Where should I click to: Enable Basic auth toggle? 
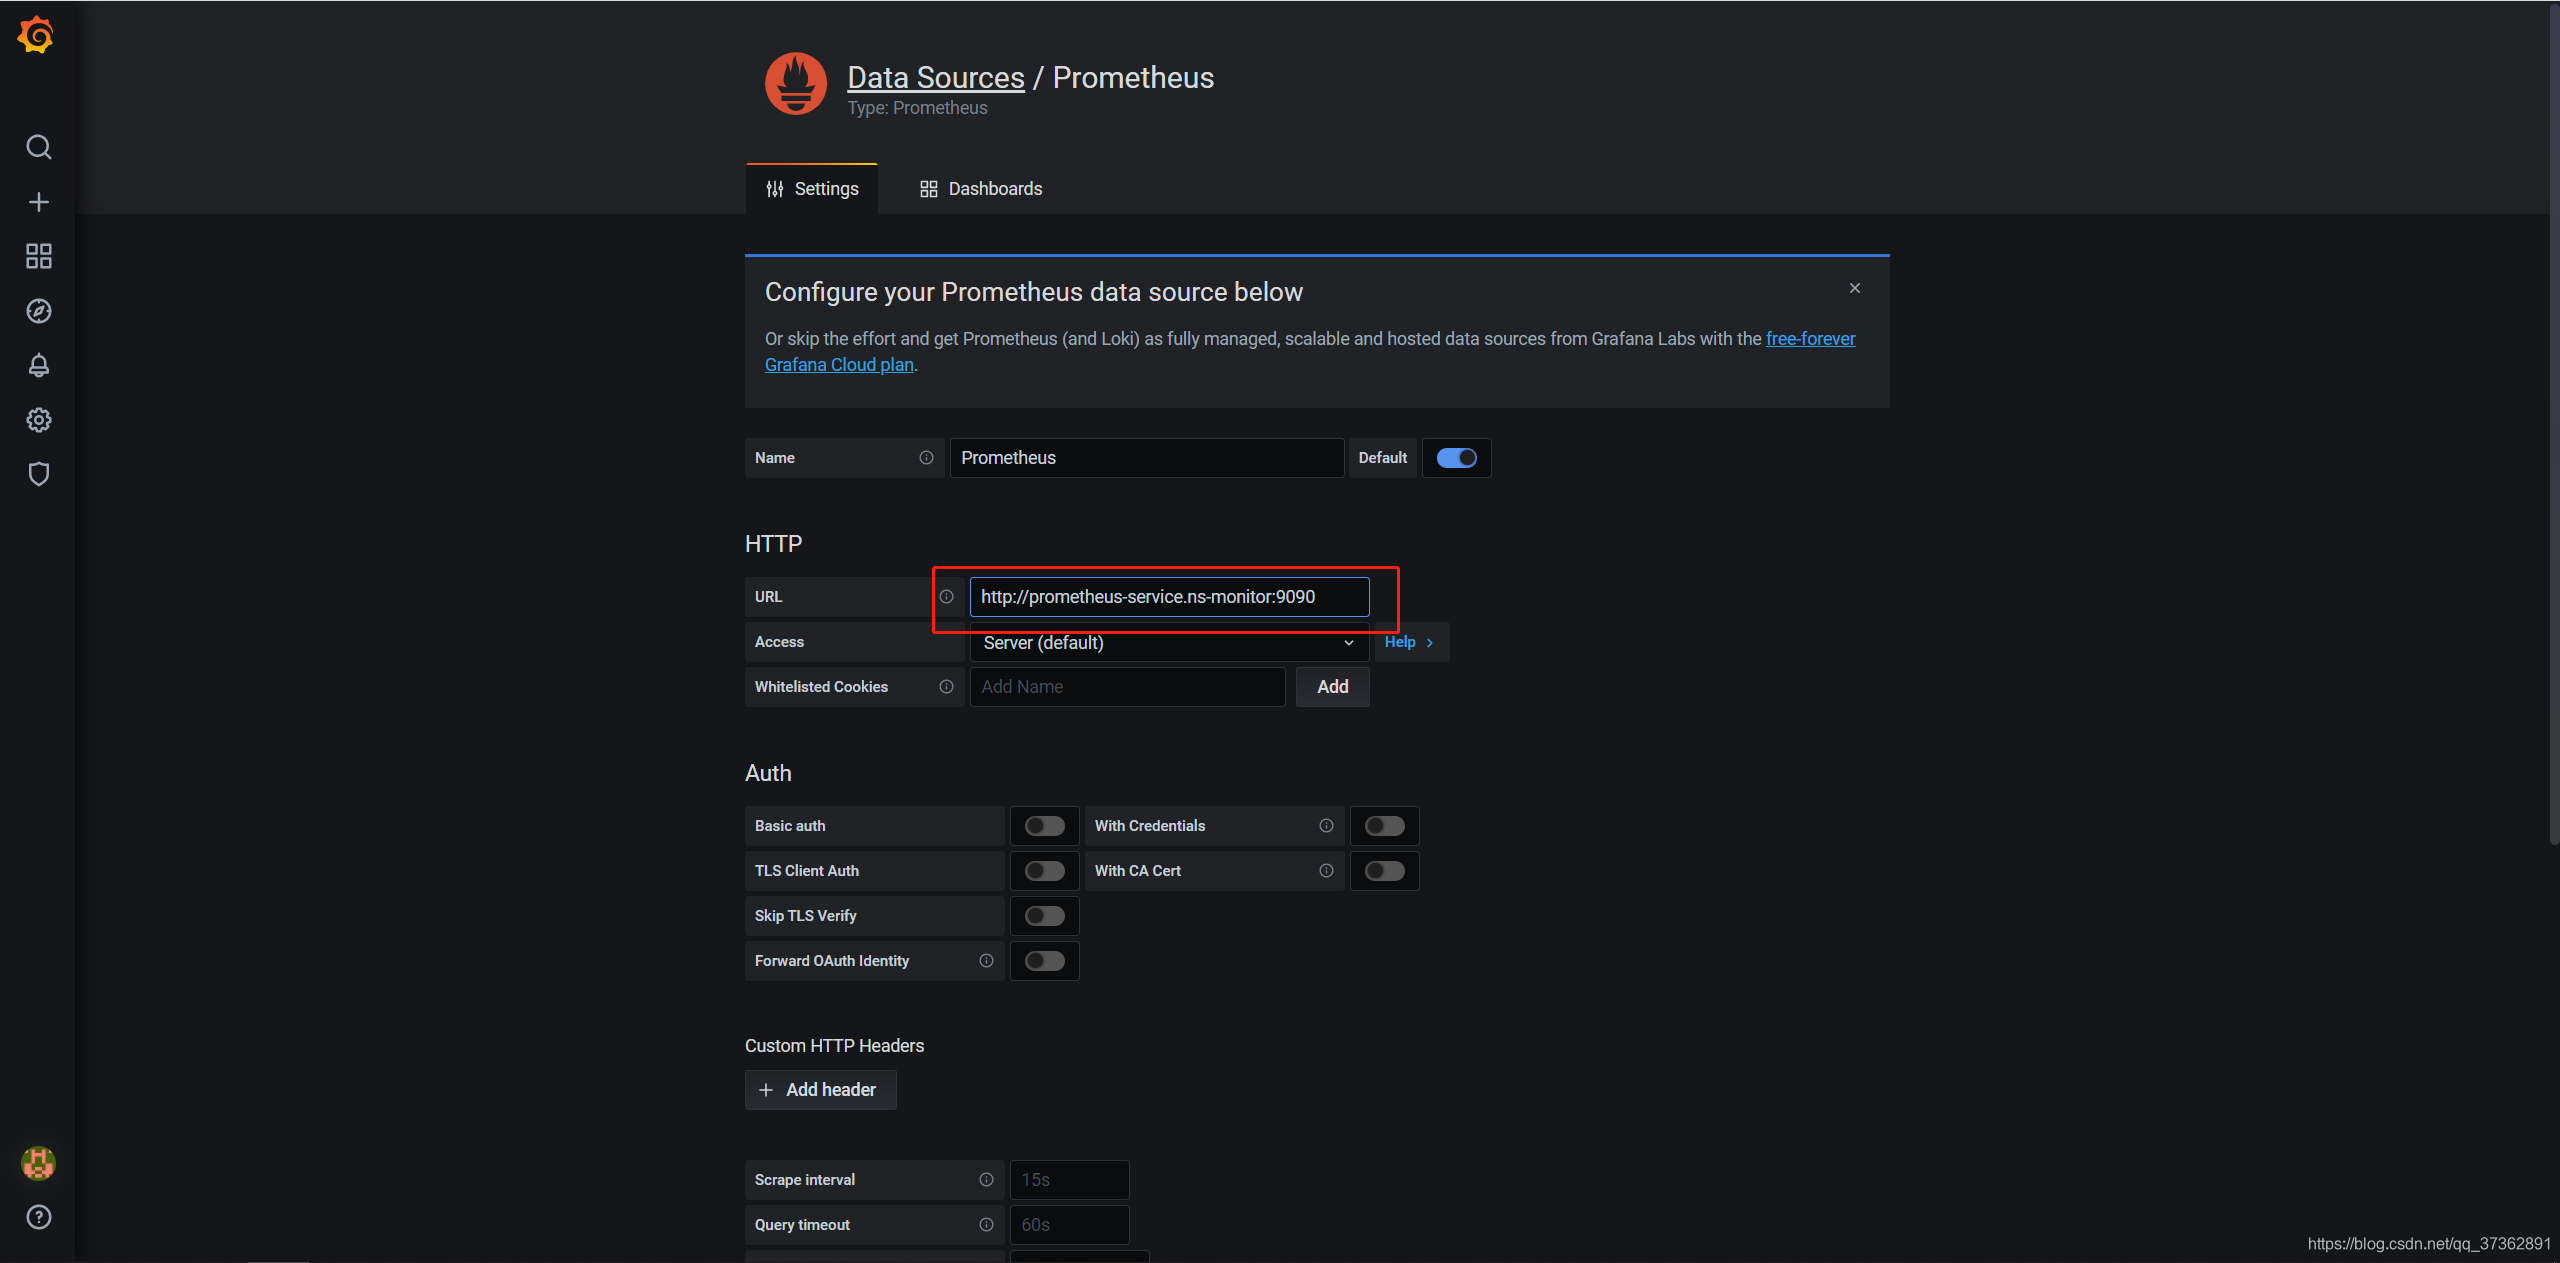(x=1042, y=824)
